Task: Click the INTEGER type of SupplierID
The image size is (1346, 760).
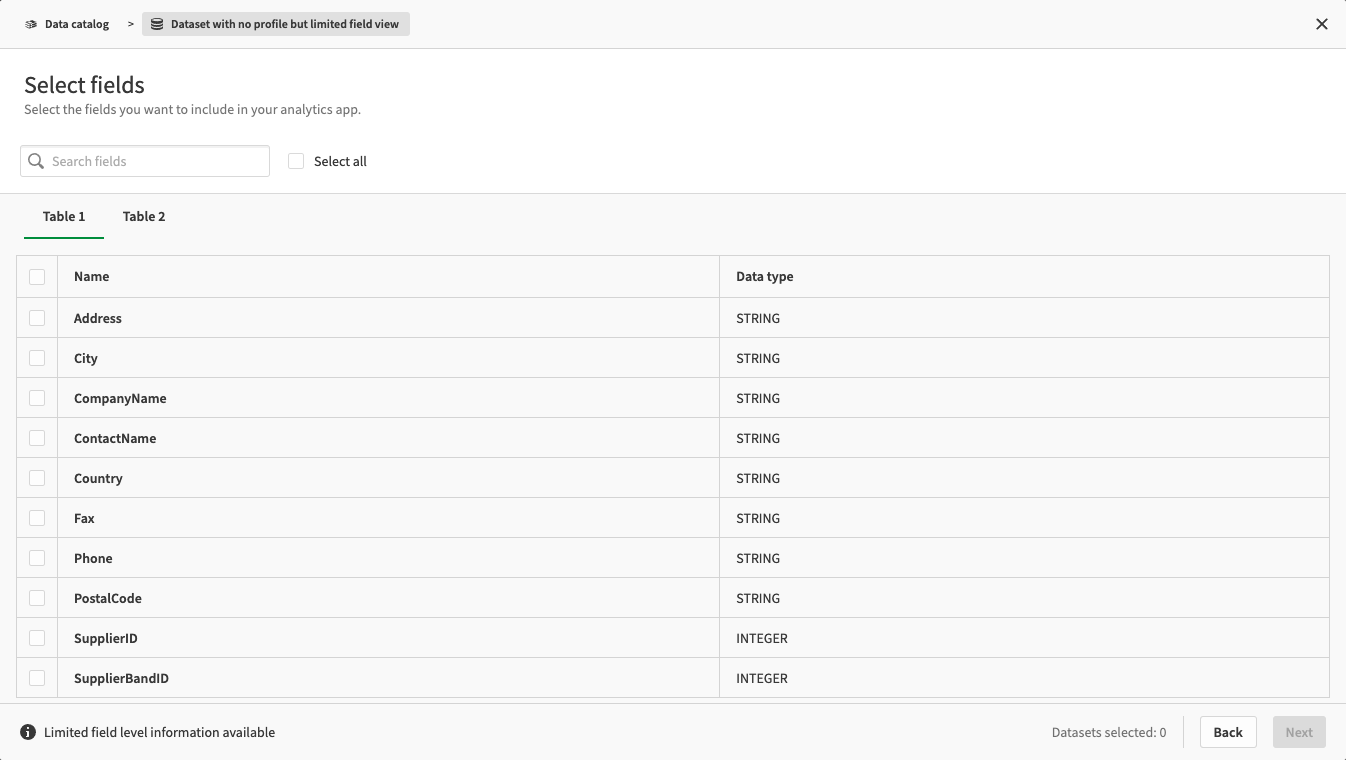Action: point(762,638)
